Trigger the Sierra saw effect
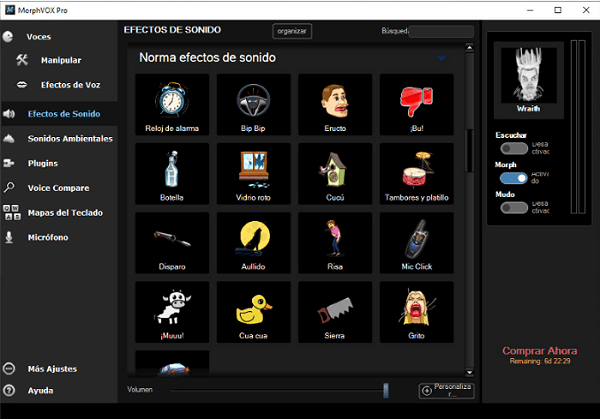The width and height of the screenshot is (600, 419). tap(335, 312)
